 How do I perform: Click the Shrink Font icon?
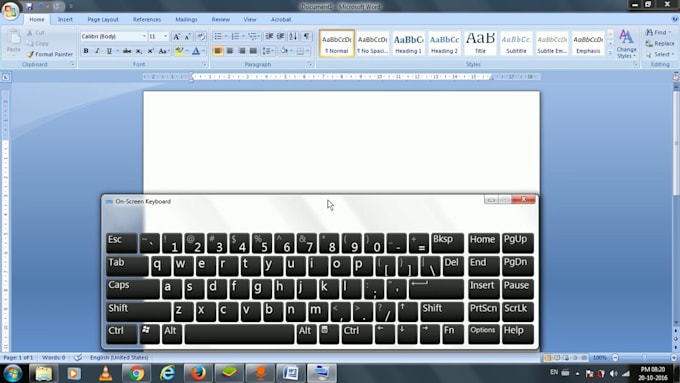pyautogui.click(x=188, y=36)
